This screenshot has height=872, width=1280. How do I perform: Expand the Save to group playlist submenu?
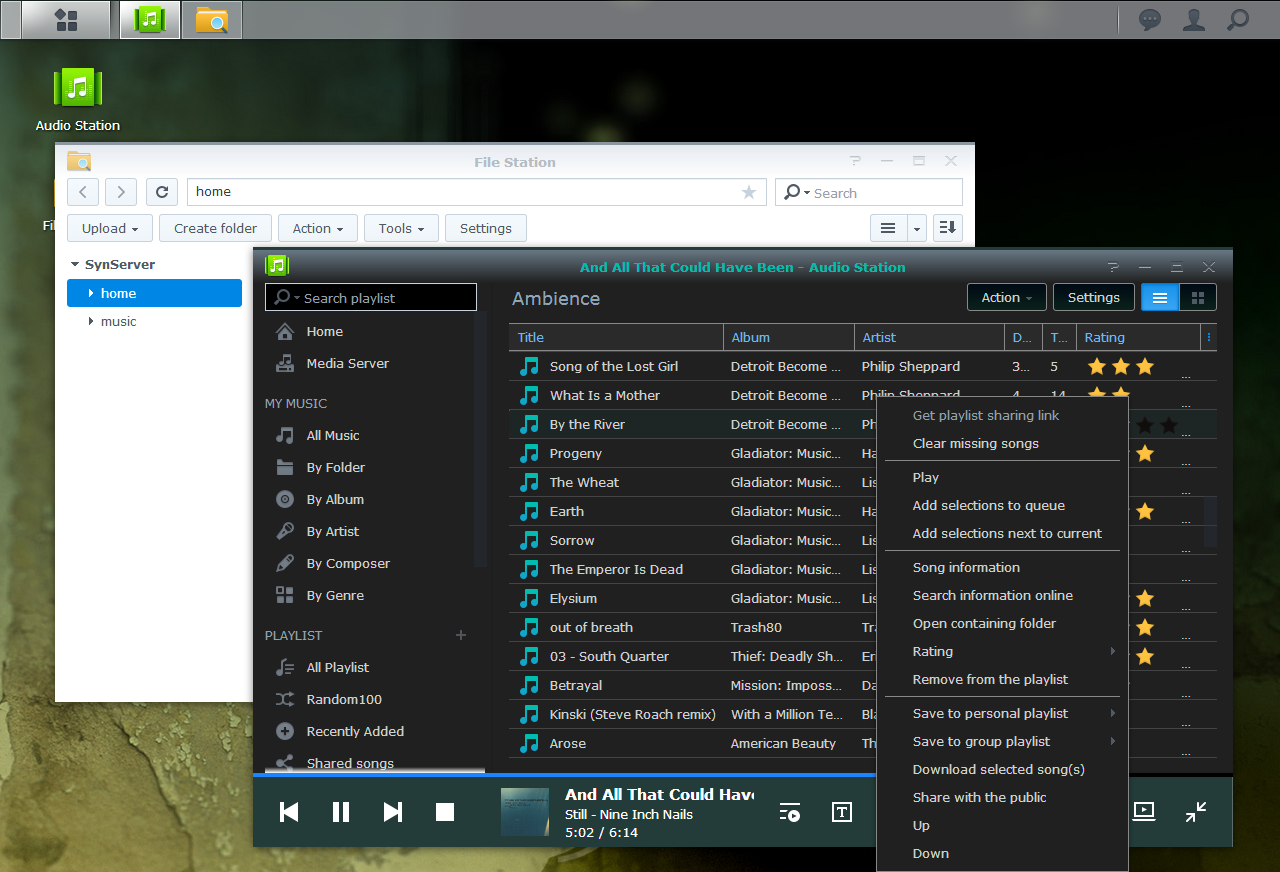1002,741
